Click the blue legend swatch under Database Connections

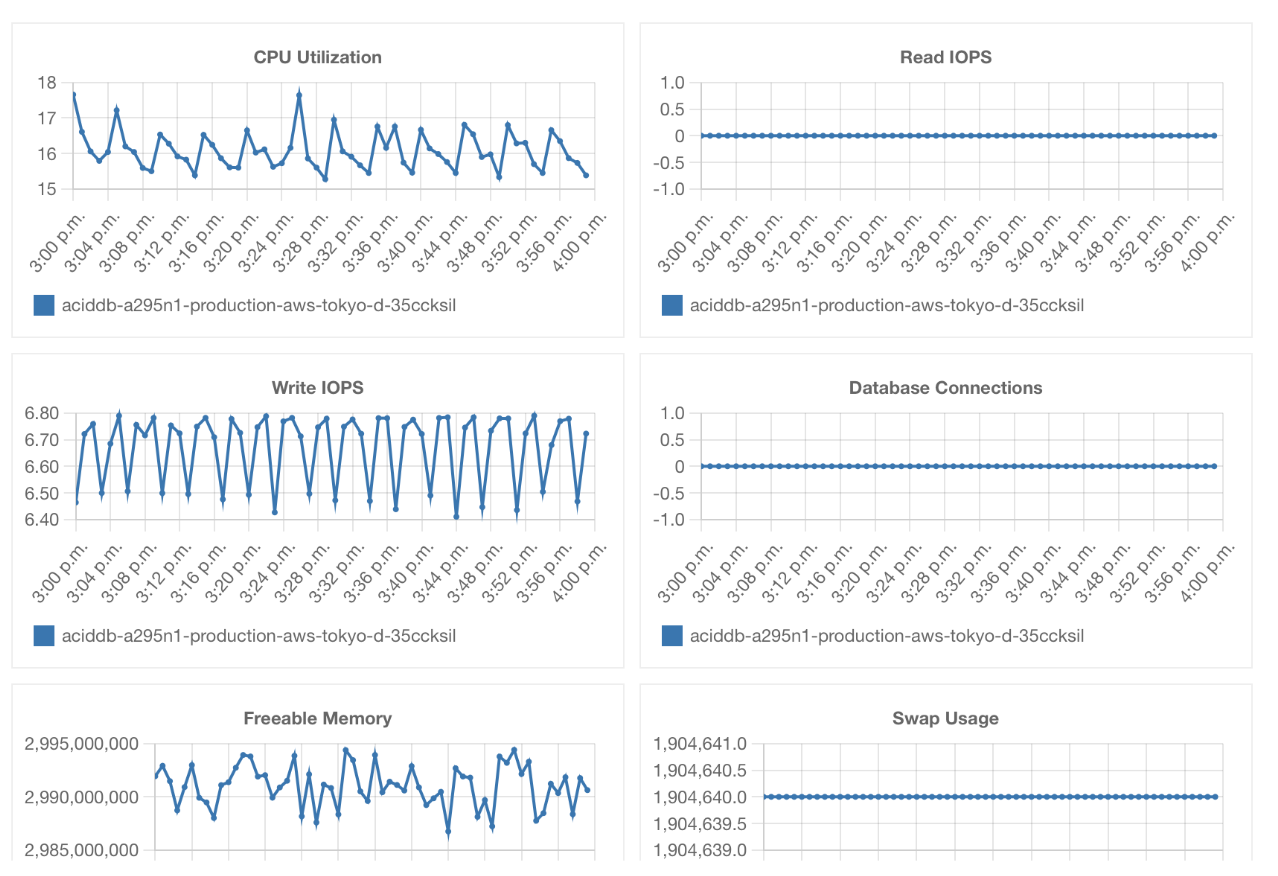click(672, 635)
